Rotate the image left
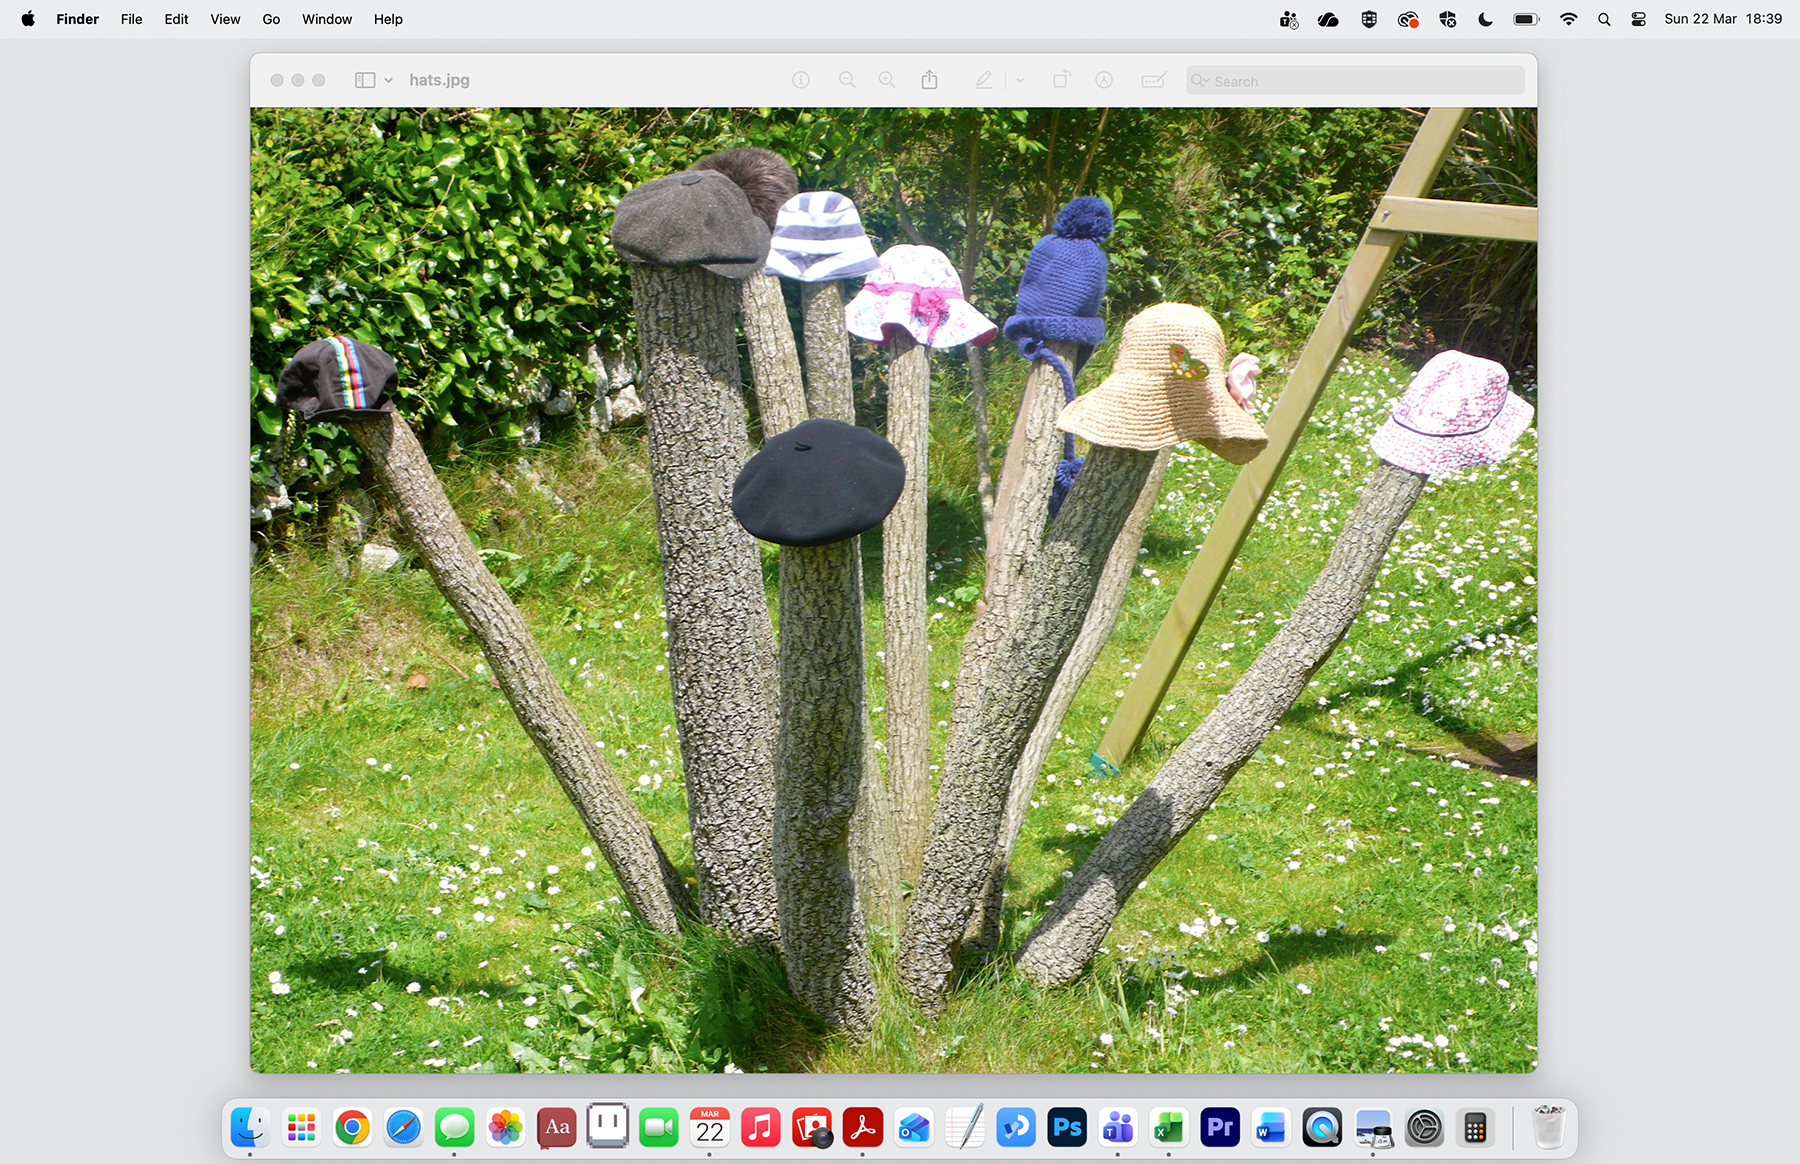 pyautogui.click(x=1060, y=80)
